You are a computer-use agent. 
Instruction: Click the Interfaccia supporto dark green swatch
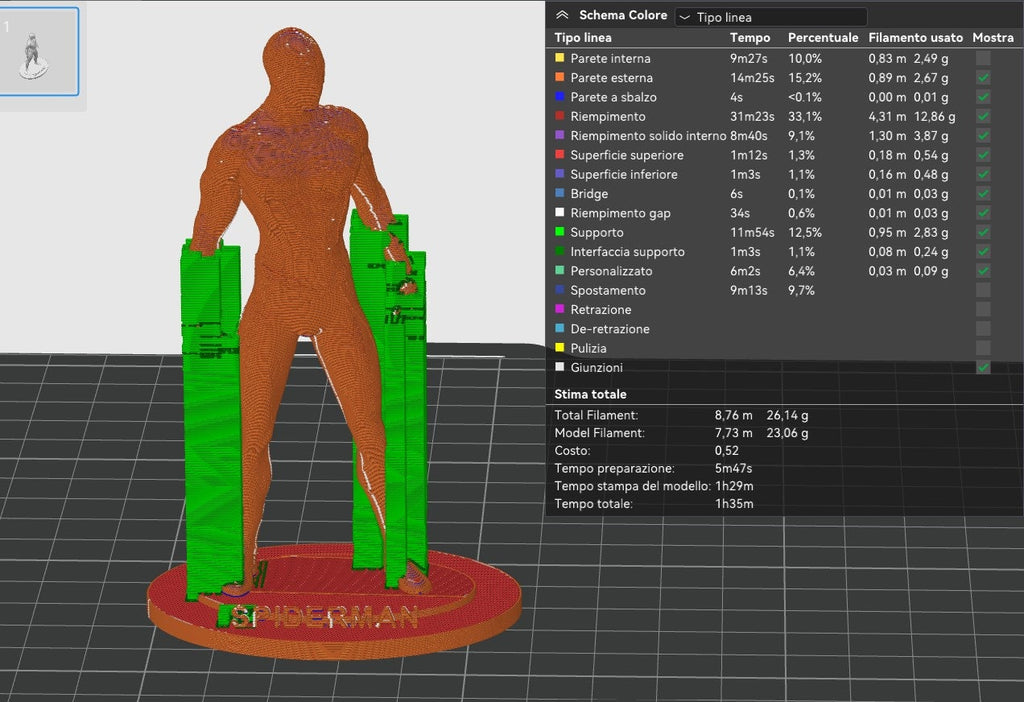coord(560,251)
